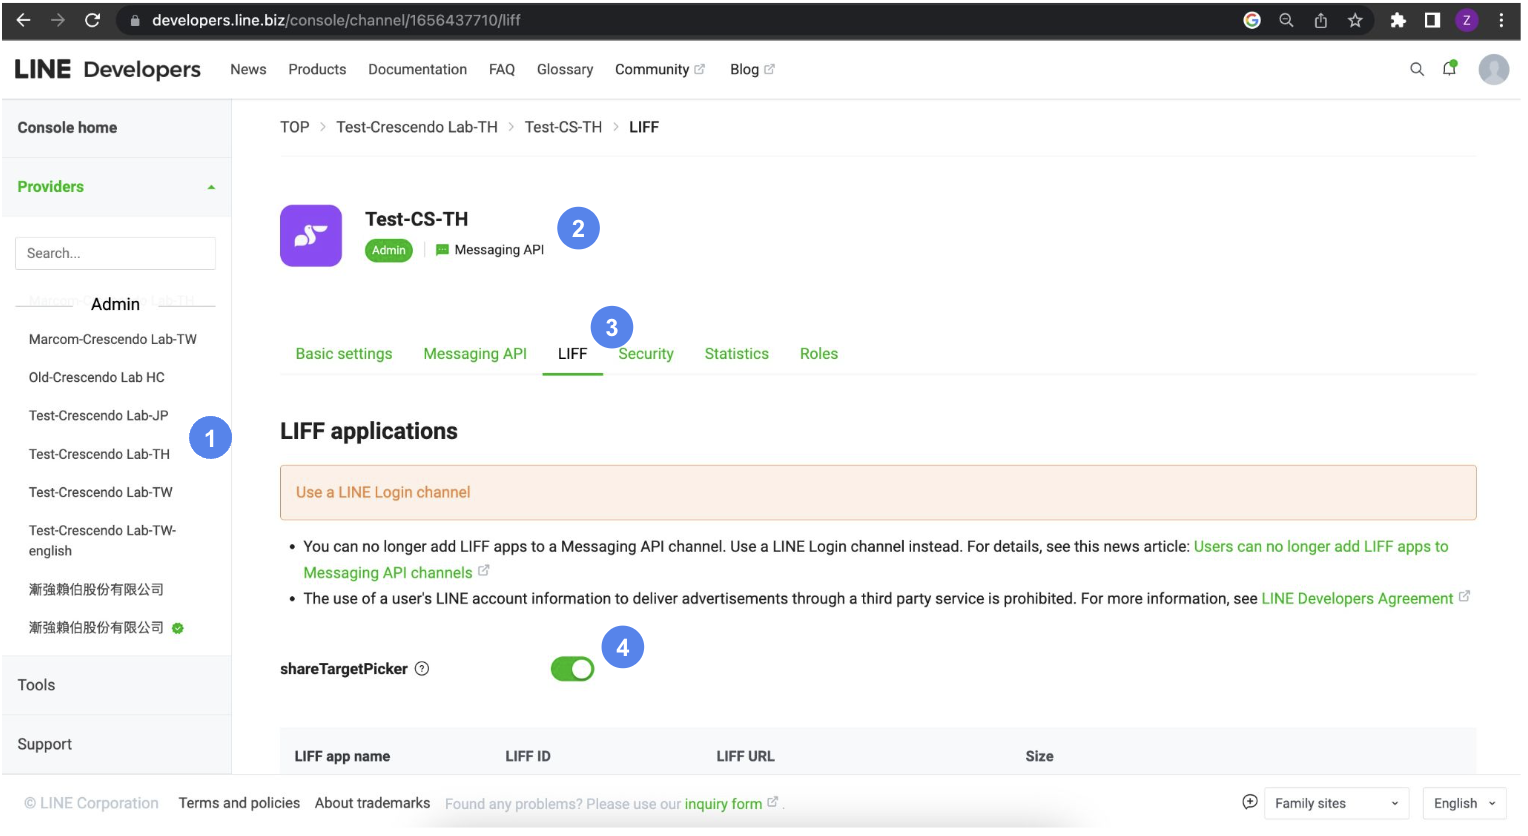This screenshot has height=836, width=1528.
Task: Open the English language dropdown
Action: 1464,803
